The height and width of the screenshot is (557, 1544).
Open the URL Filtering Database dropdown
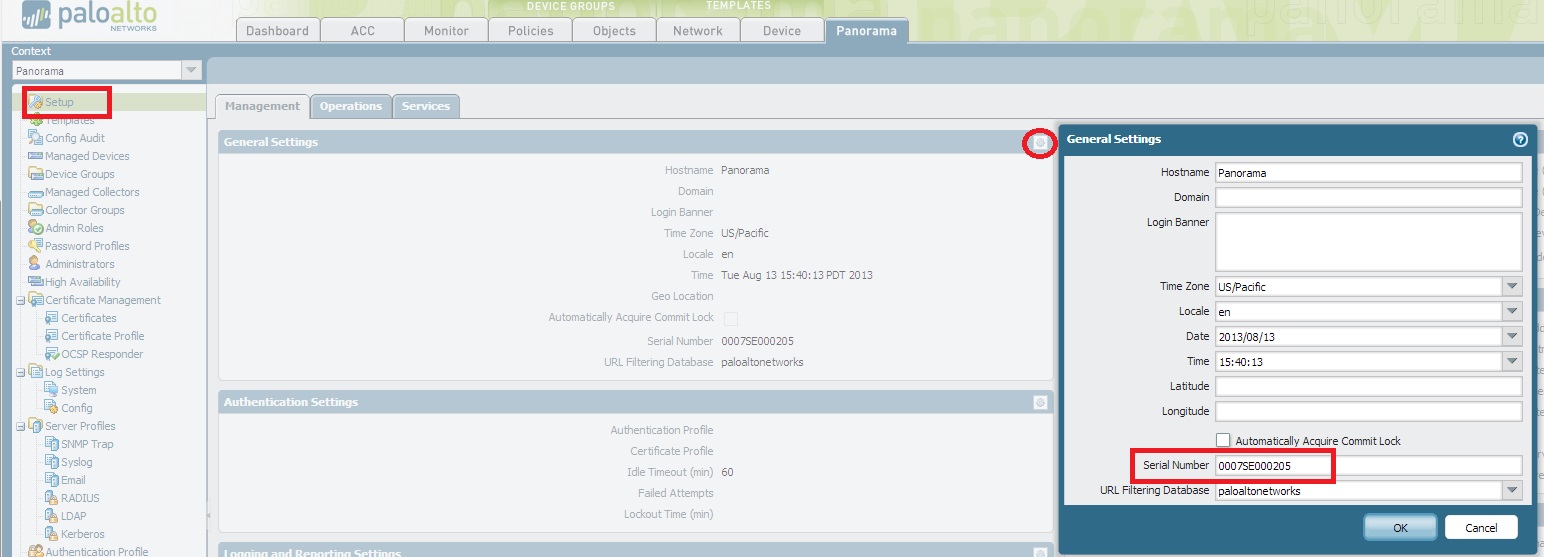coord(1512,491)
